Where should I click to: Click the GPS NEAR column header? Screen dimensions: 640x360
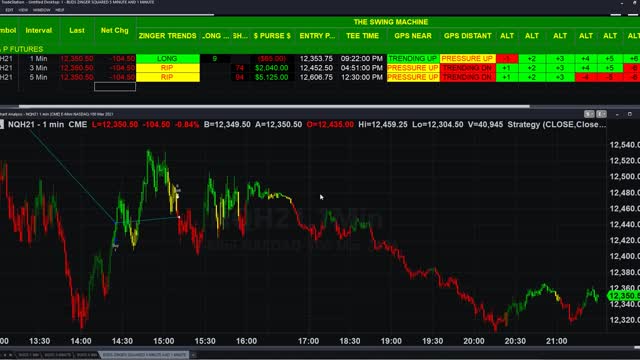pyautogui.click(x=413, y=36)
